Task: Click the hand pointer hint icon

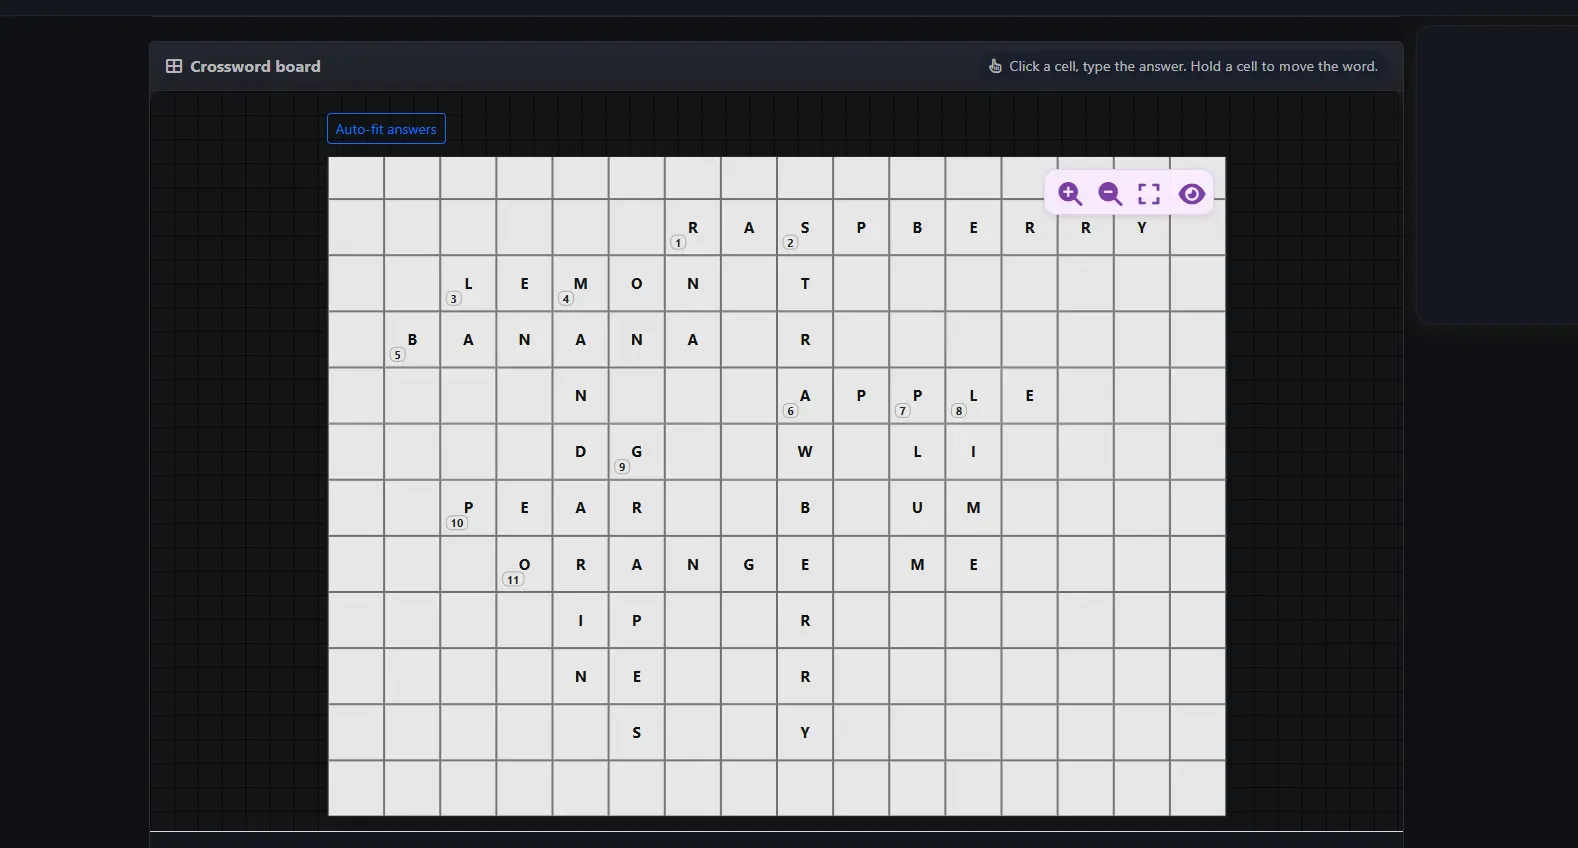Action: 995,66
